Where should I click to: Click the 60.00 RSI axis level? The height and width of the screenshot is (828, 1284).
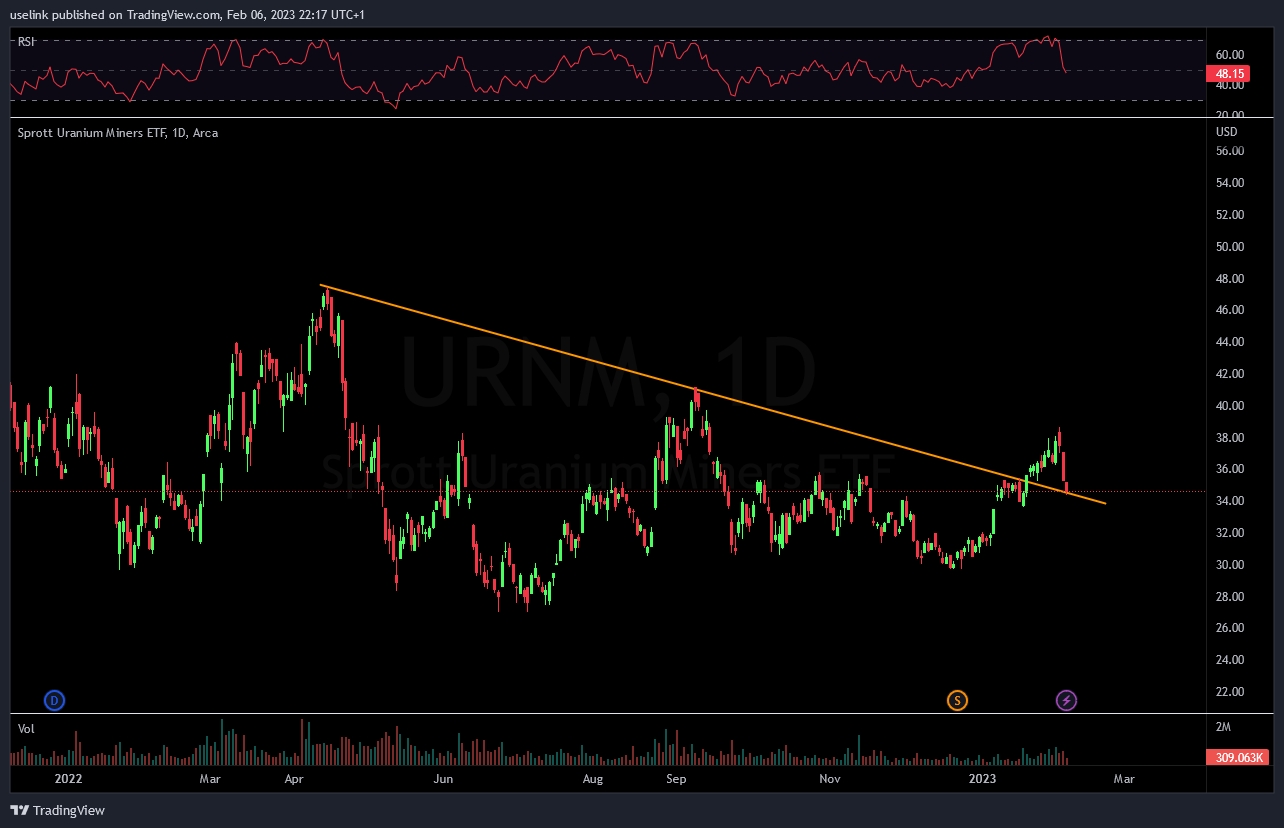tap(1229, 54)
